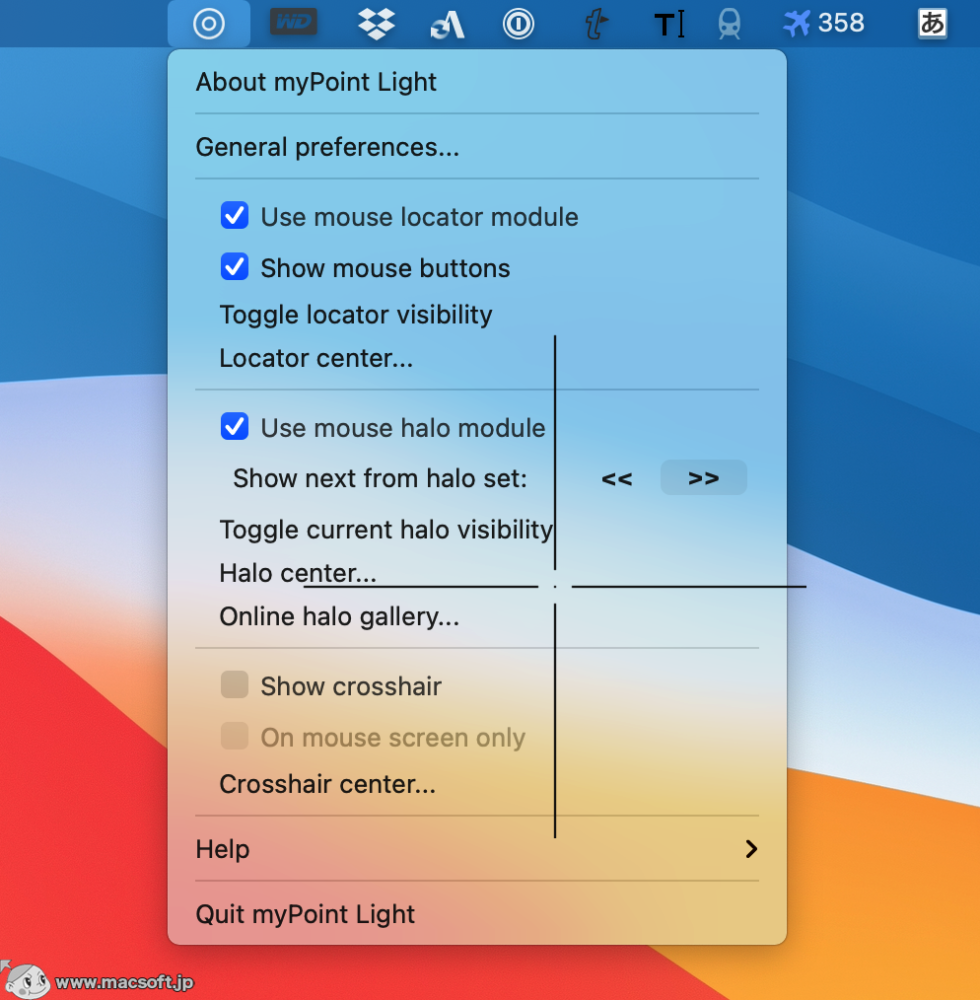Uncheck Use mouse locator module
The width and height of the screenshot is (980, 1000).
235,216
